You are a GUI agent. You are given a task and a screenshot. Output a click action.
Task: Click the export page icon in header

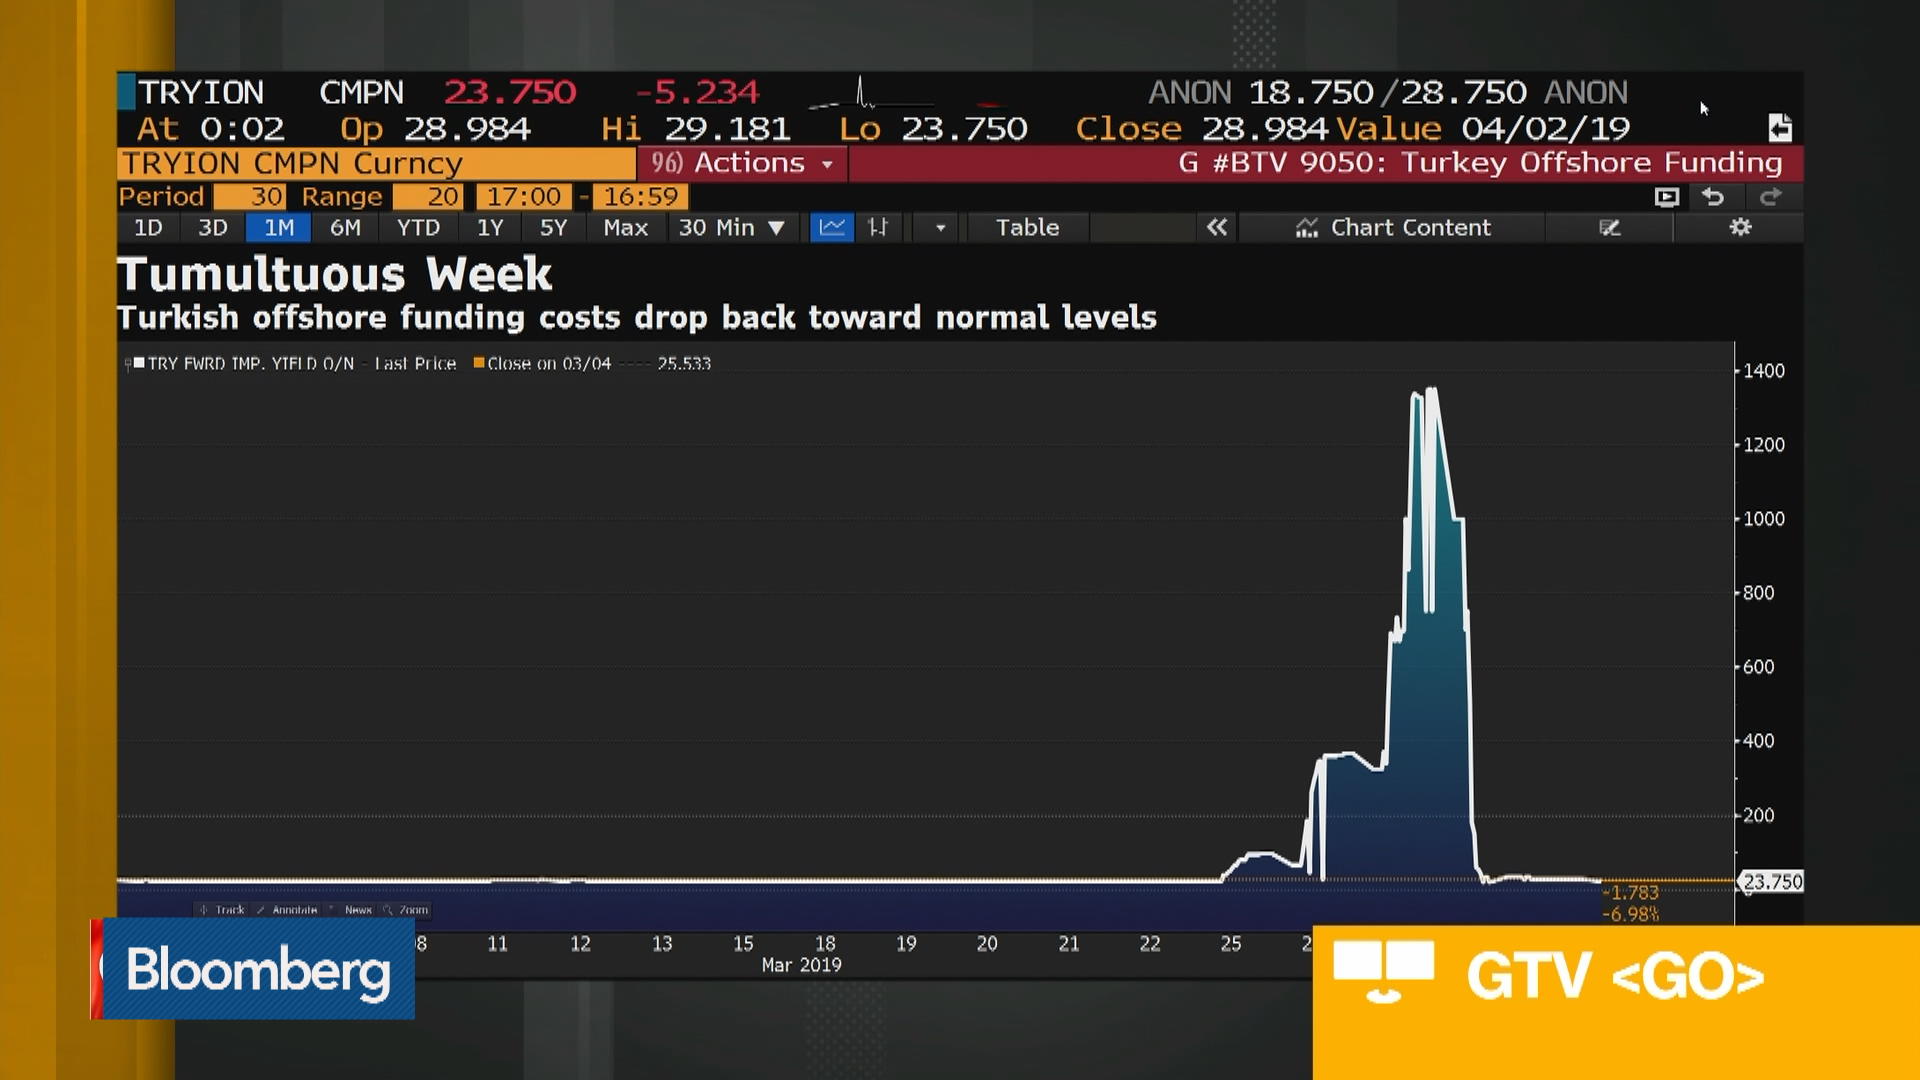1779,128
